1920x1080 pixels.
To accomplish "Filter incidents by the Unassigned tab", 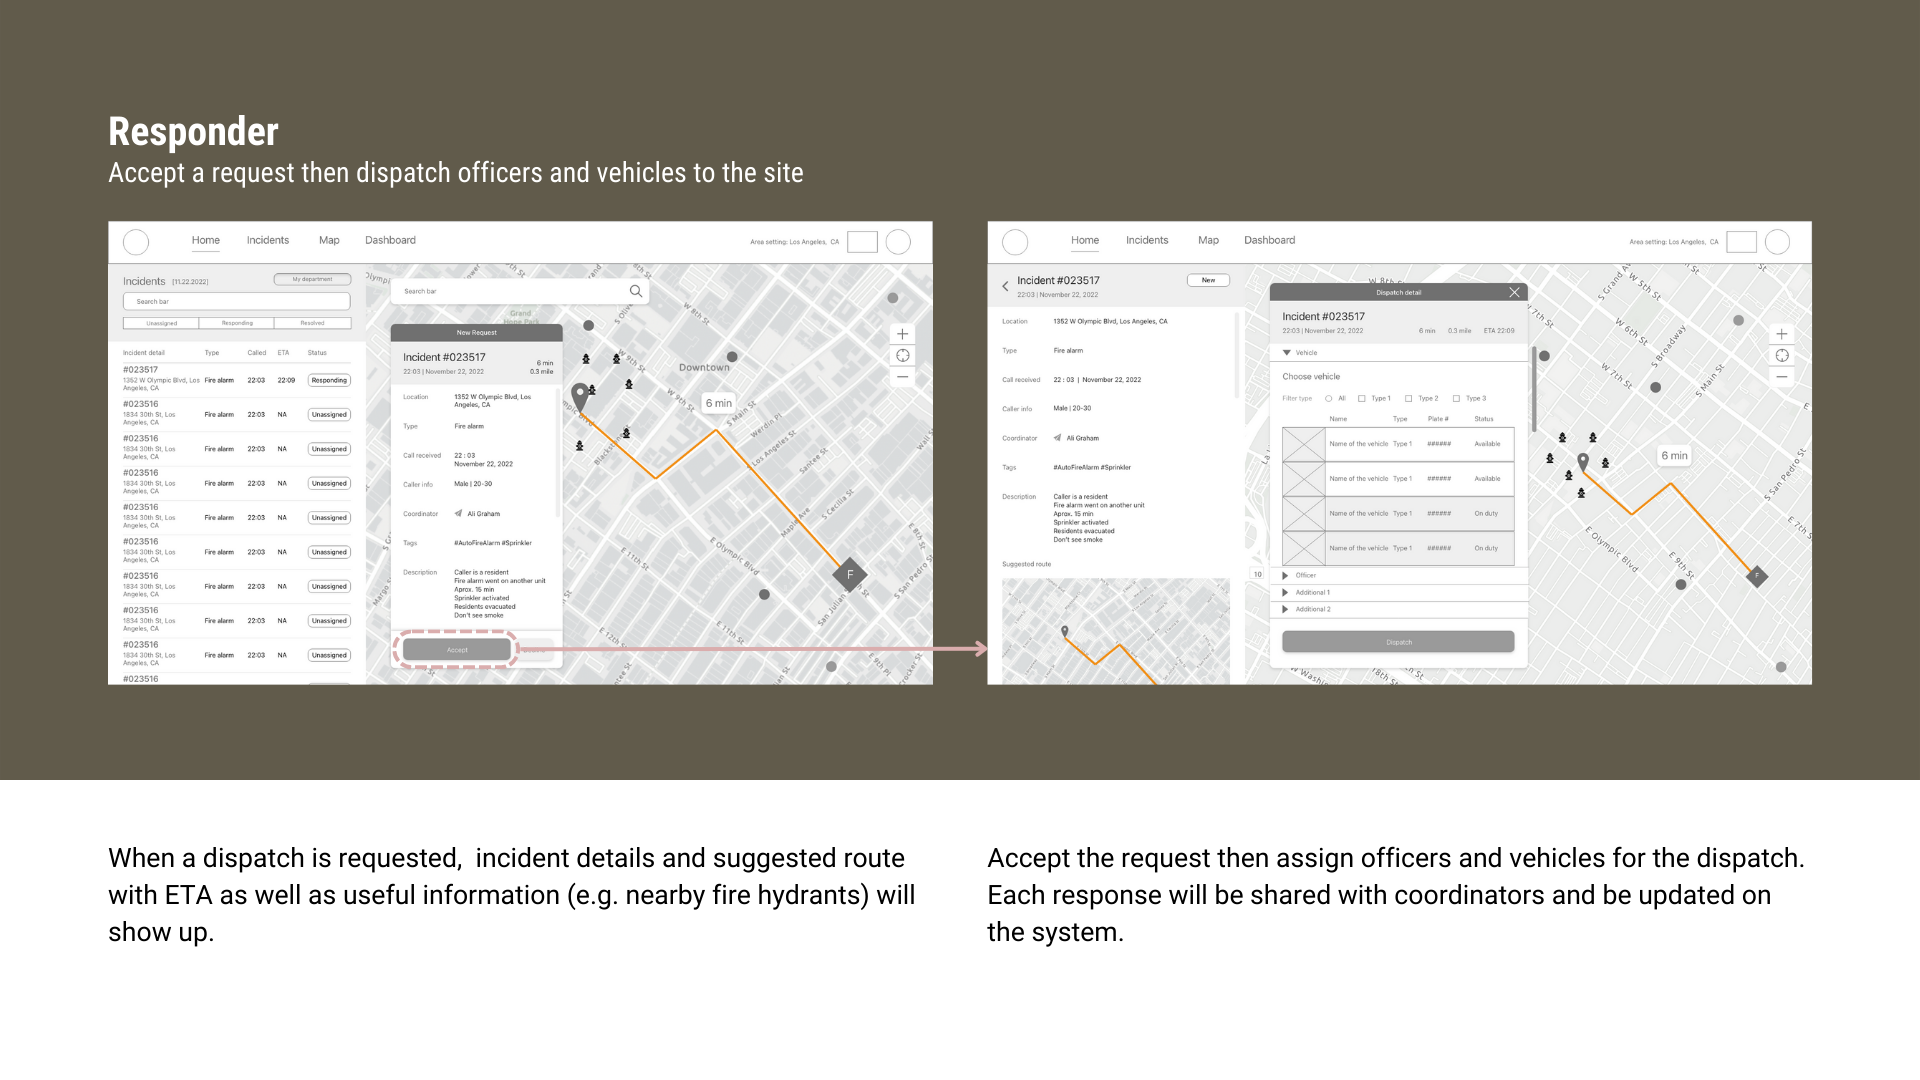I will [x=161, y=323].
